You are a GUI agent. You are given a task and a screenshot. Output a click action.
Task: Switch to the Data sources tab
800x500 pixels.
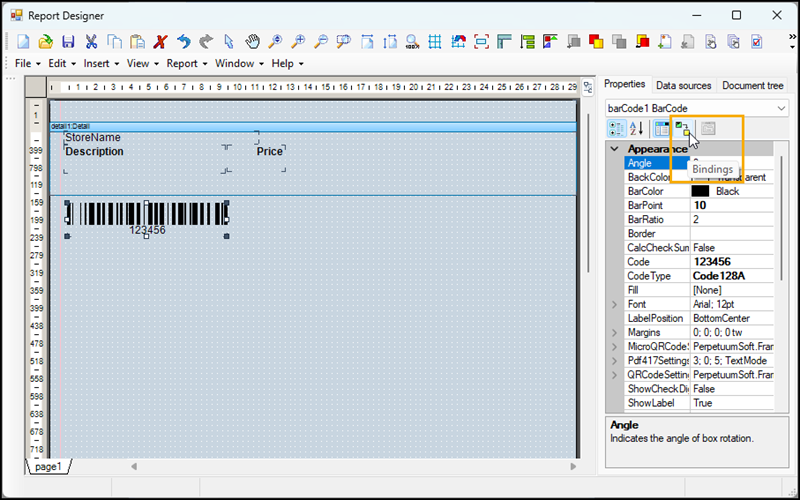tap(683, 85)
